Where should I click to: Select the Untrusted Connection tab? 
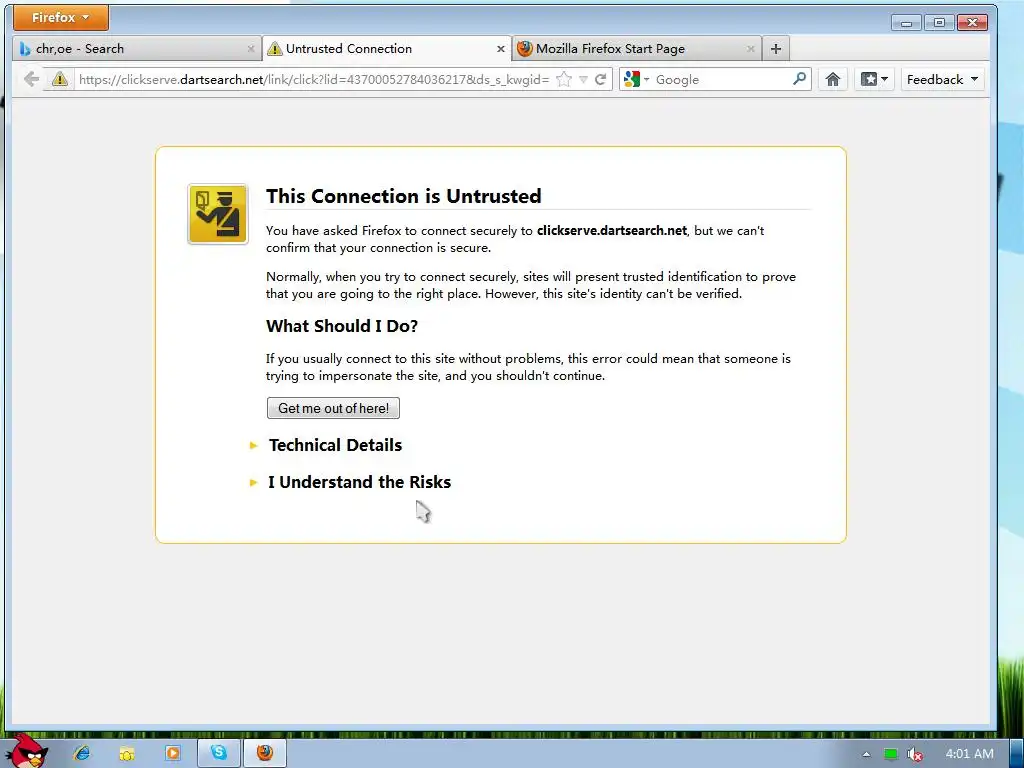387,48
